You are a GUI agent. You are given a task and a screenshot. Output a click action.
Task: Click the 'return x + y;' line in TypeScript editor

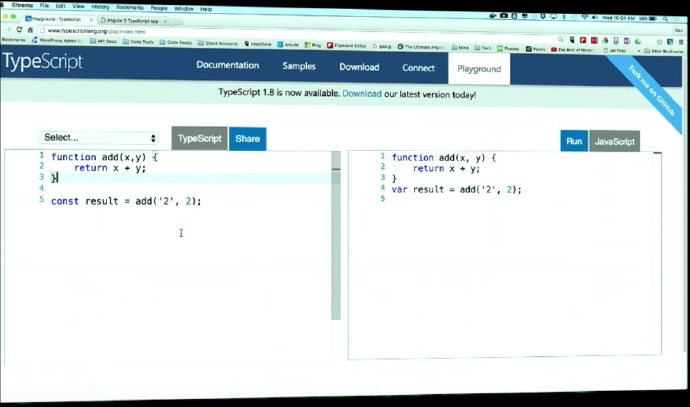110,168
